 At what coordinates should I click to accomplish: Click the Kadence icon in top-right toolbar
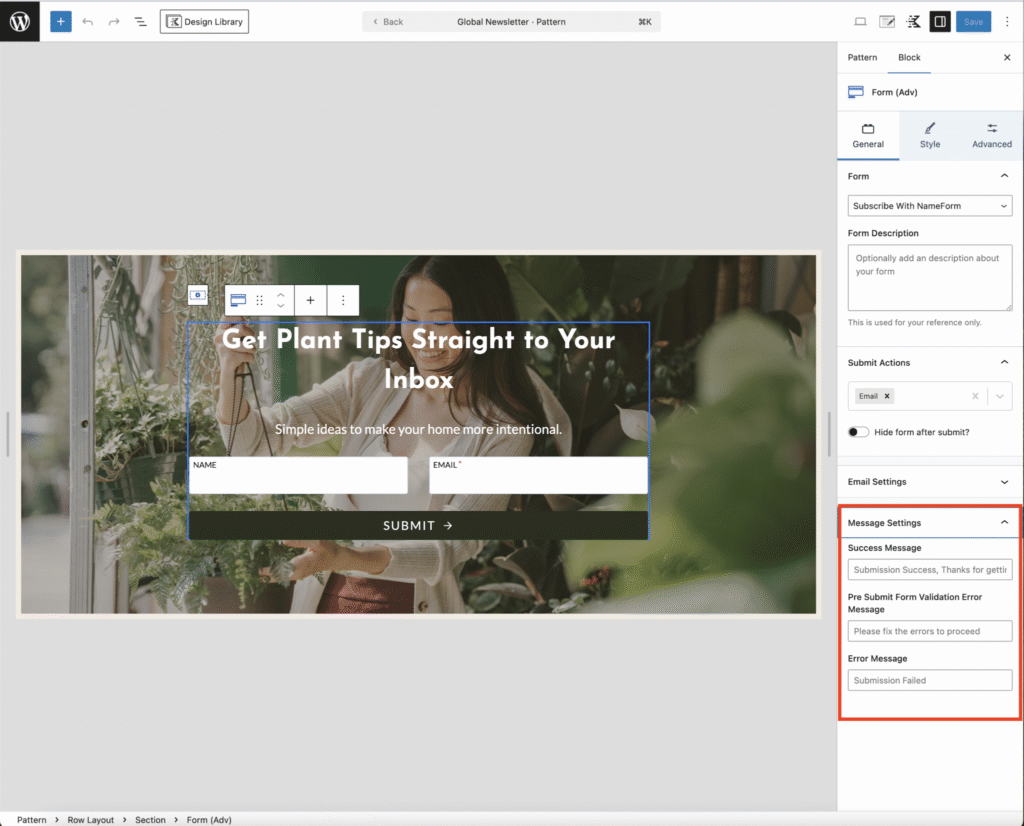click(x=913, y=21)
